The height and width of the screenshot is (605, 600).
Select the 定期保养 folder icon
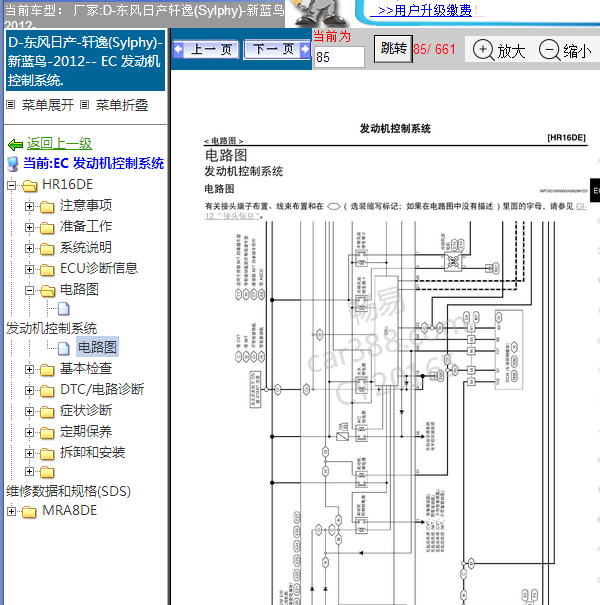coord(47,433)
